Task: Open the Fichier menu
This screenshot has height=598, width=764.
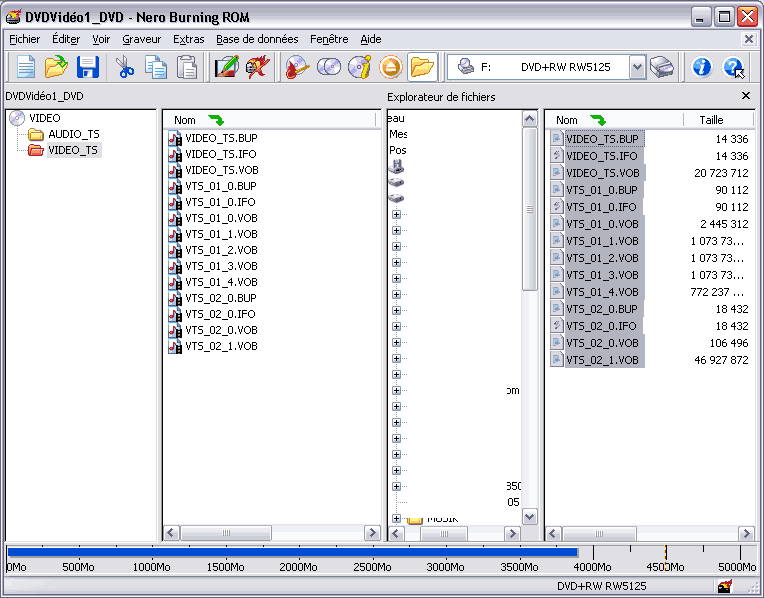Action: point(25,39)
